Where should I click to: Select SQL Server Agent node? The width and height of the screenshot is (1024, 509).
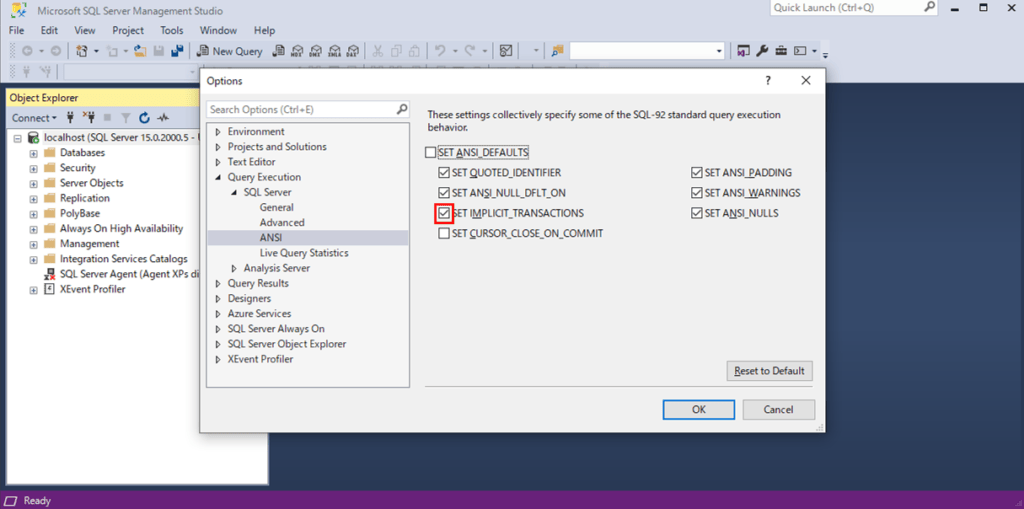pos(129,274)
